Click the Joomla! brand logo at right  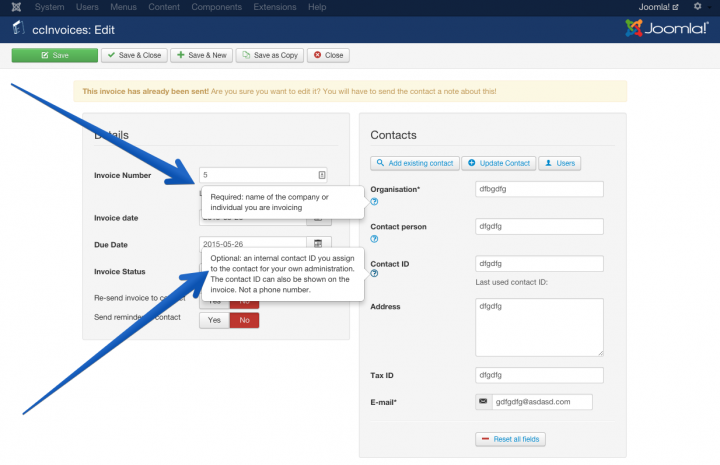(x=667, y=28)
